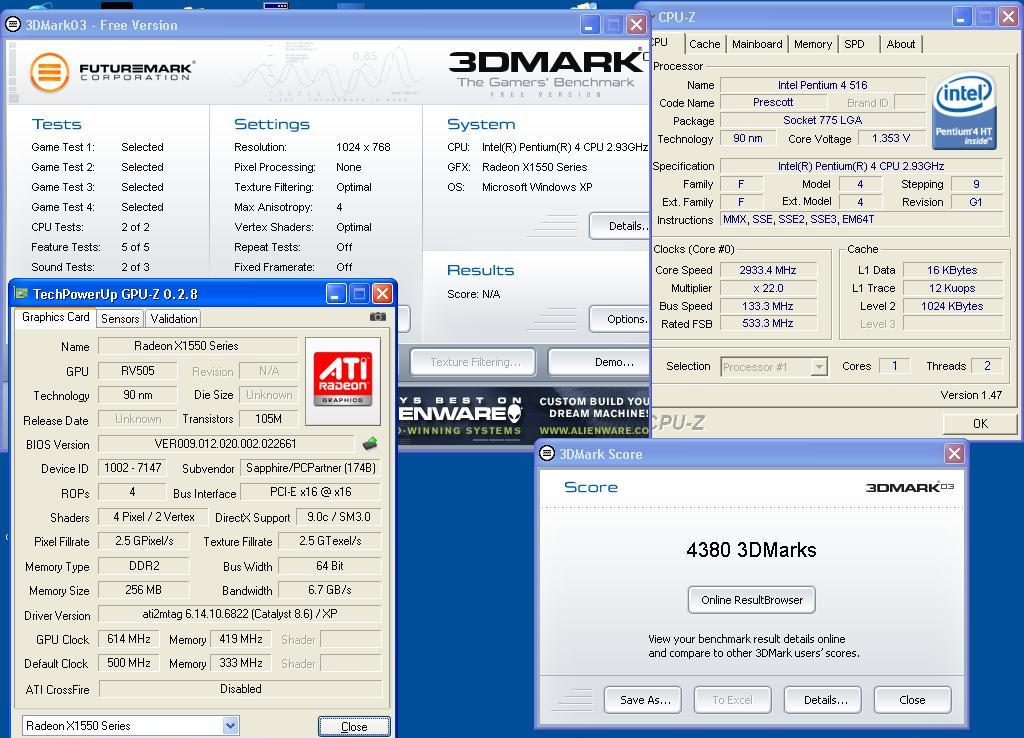The image size is (1024, 738).
Task: Click the OK button in CPU-Z
Action: [x=980, y=423]
